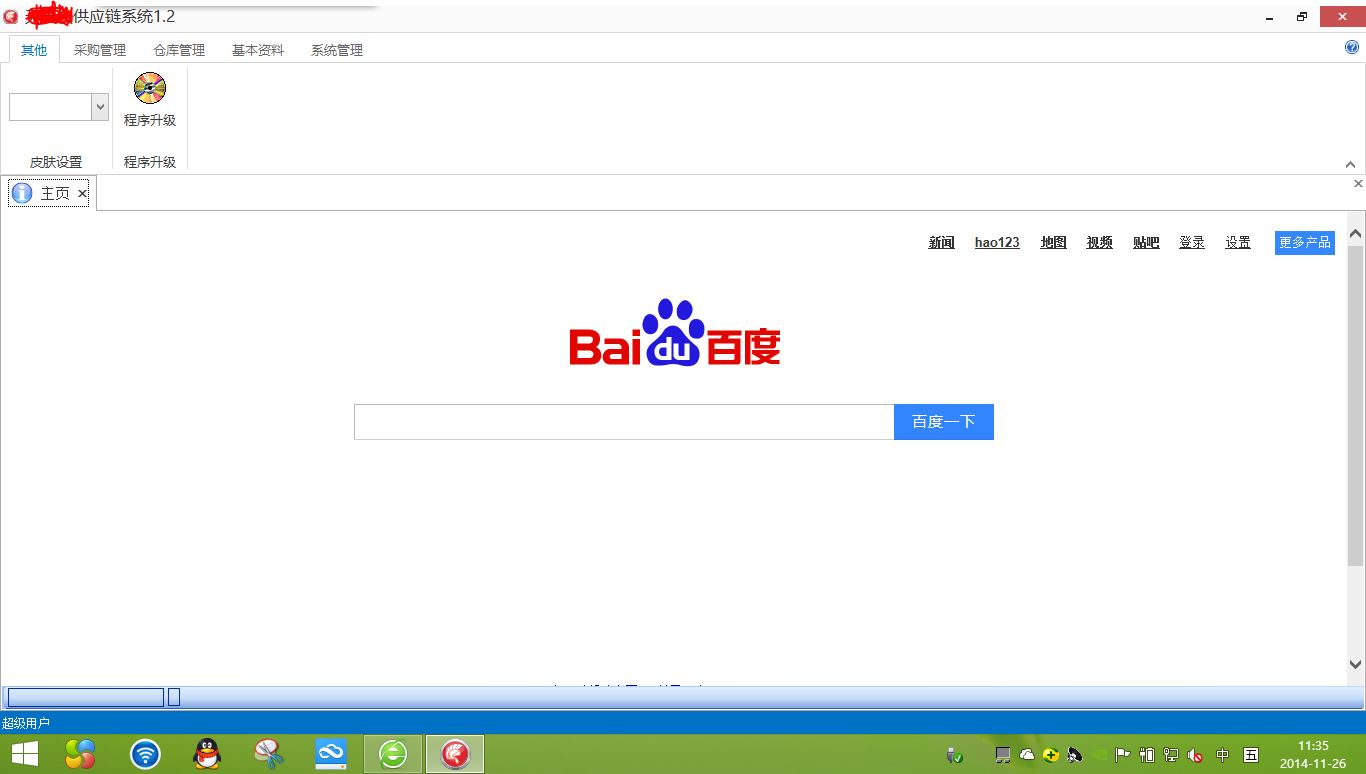Open the 仓库管理 ribbon tab
Image resolution: width=1366 pixels, height=774 pixels.
pyautogui.click(x=179, y=50)
